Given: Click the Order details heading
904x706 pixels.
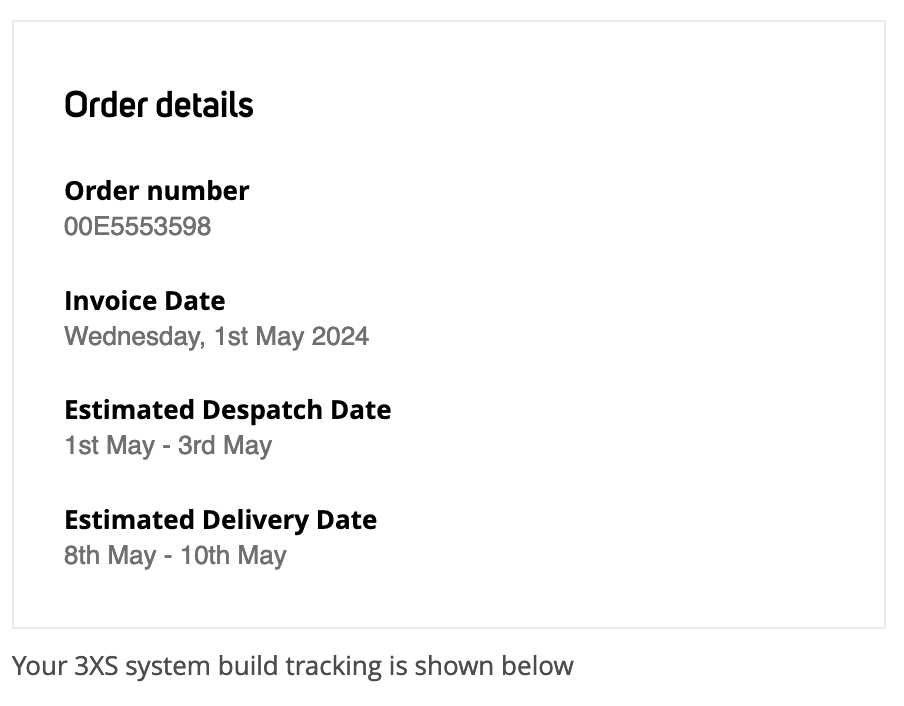Looking at the screenshot, I should click(159, 105).
